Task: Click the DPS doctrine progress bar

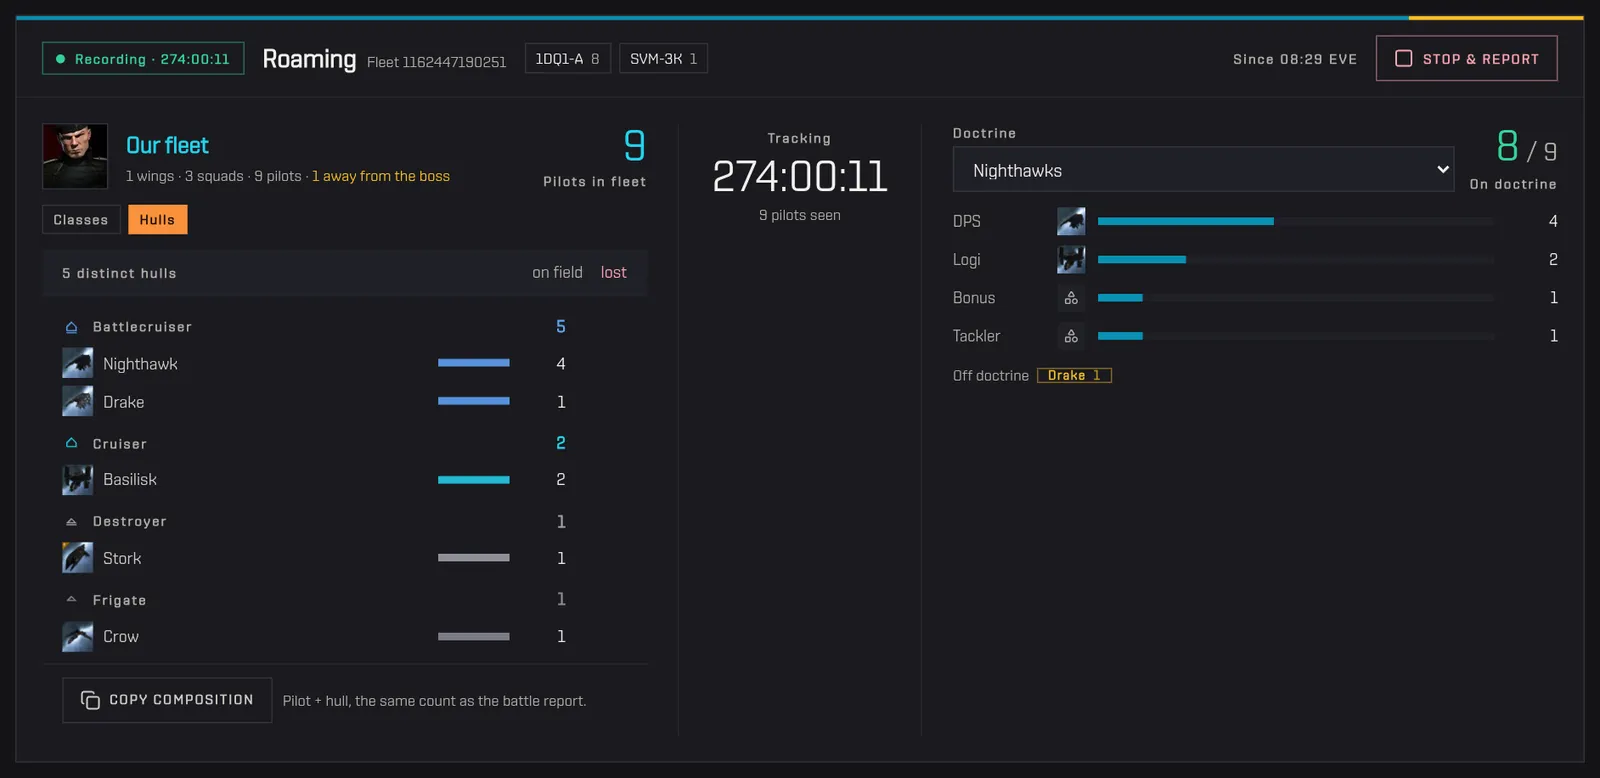Action: click(1296, 221)
